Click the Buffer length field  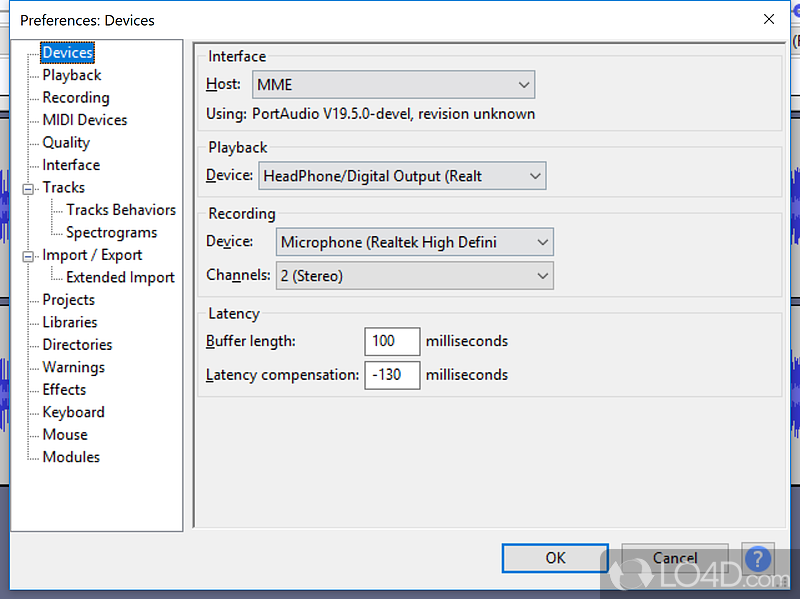click(392, 341)
